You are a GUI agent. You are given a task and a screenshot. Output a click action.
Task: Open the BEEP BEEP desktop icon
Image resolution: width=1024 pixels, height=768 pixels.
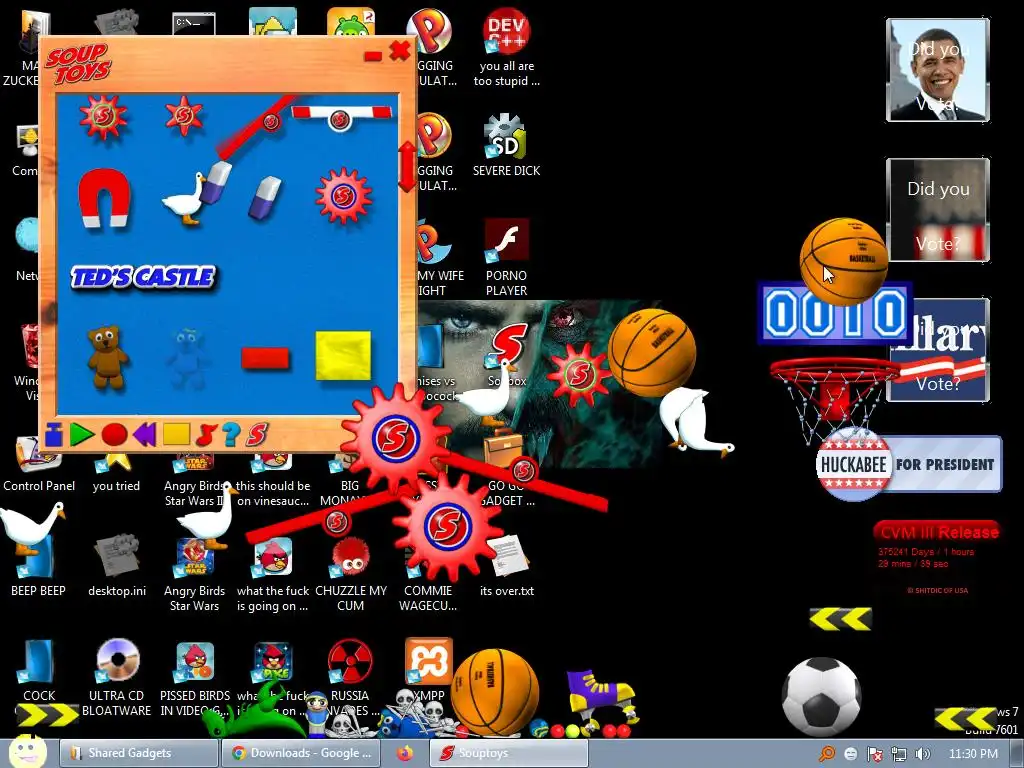click(38, 567)
